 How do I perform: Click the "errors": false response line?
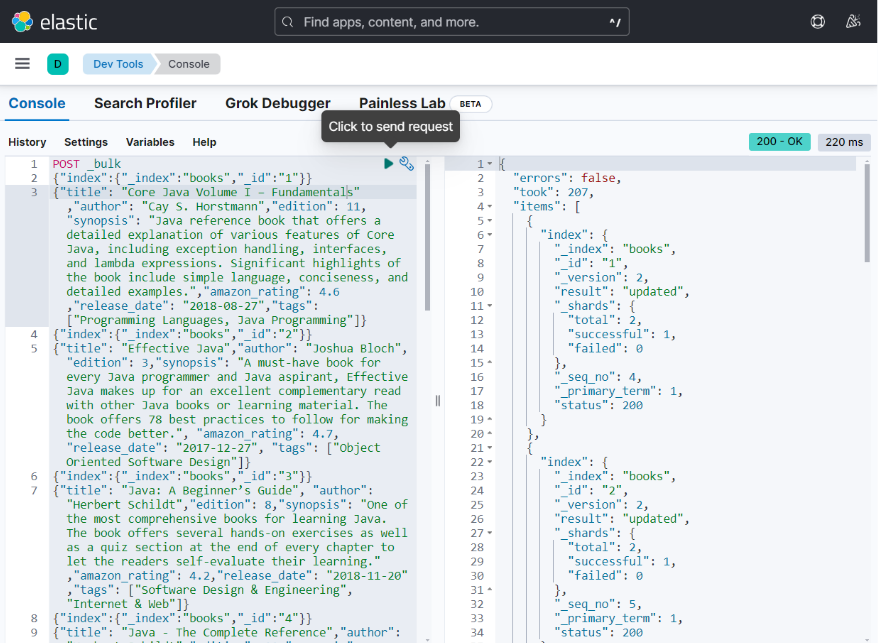(x=567, y=178)
